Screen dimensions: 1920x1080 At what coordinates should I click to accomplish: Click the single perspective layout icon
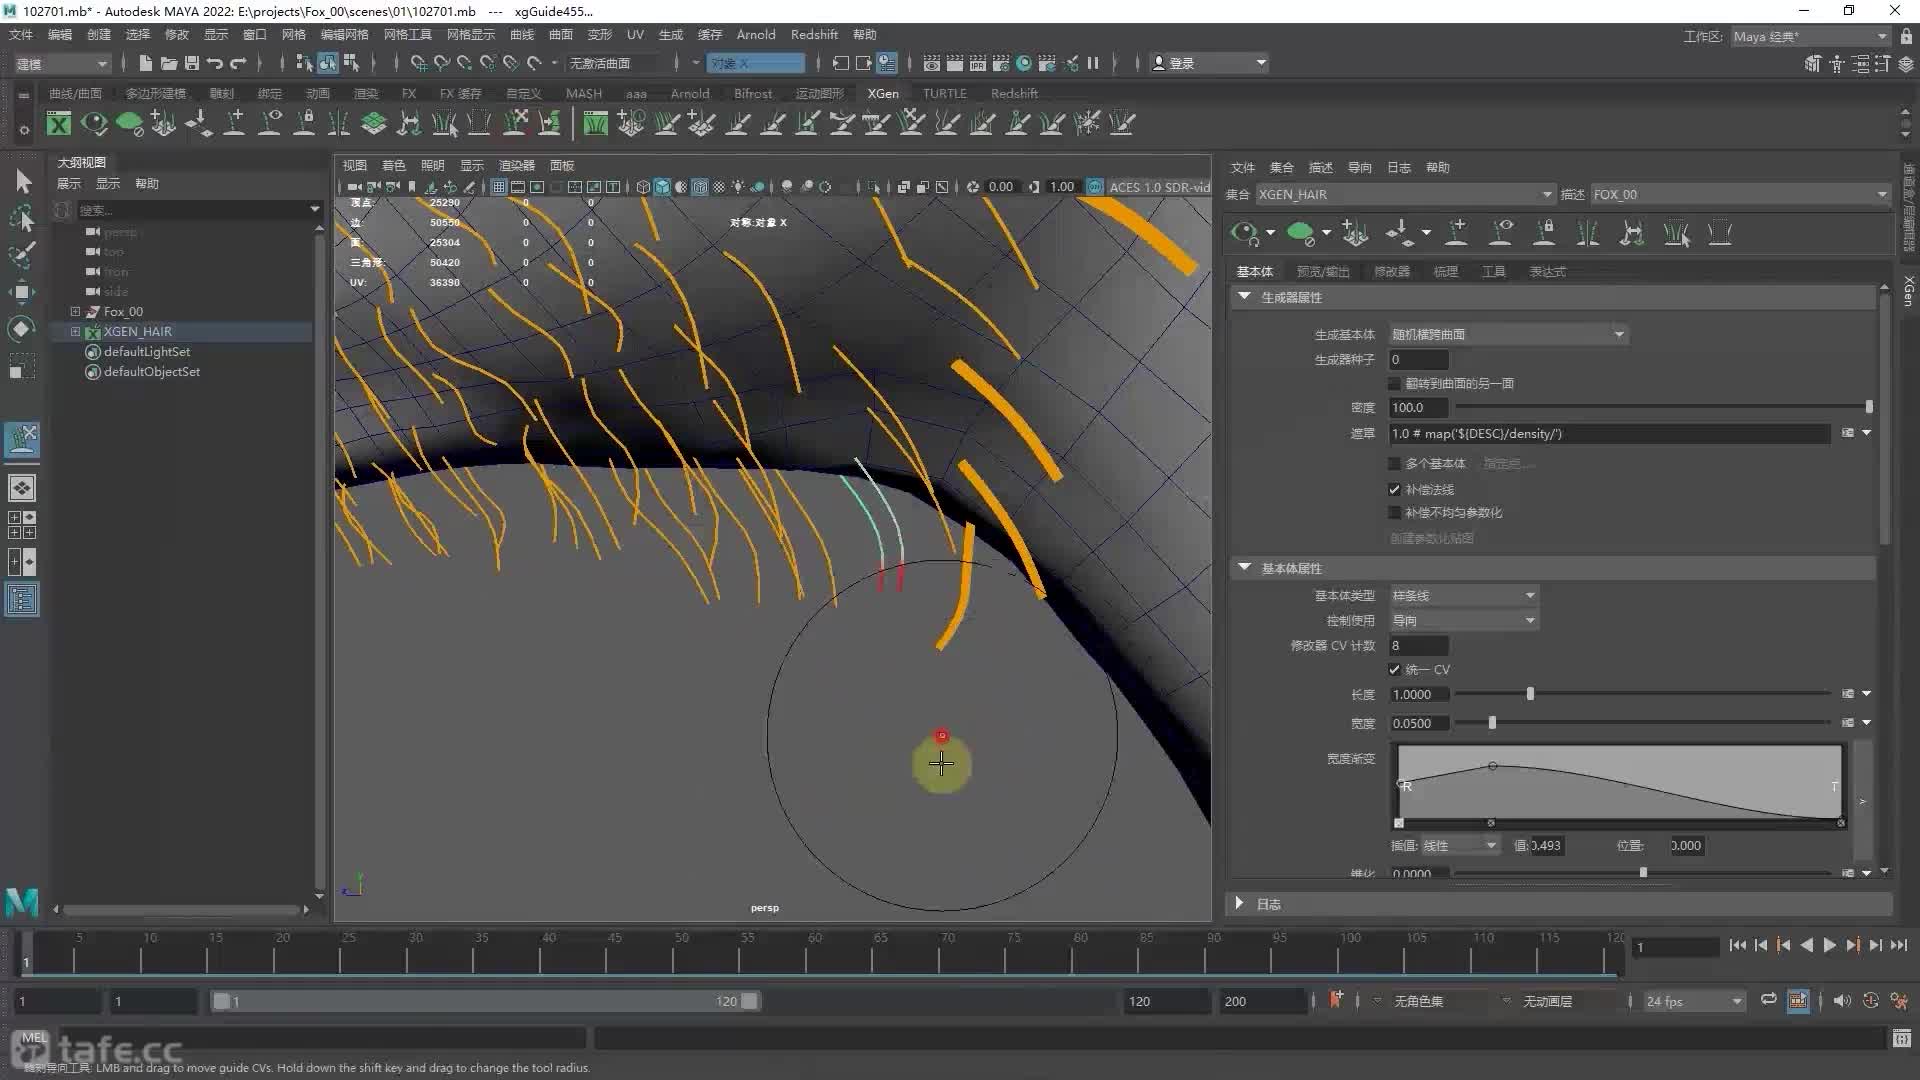(x=22, y=488)
